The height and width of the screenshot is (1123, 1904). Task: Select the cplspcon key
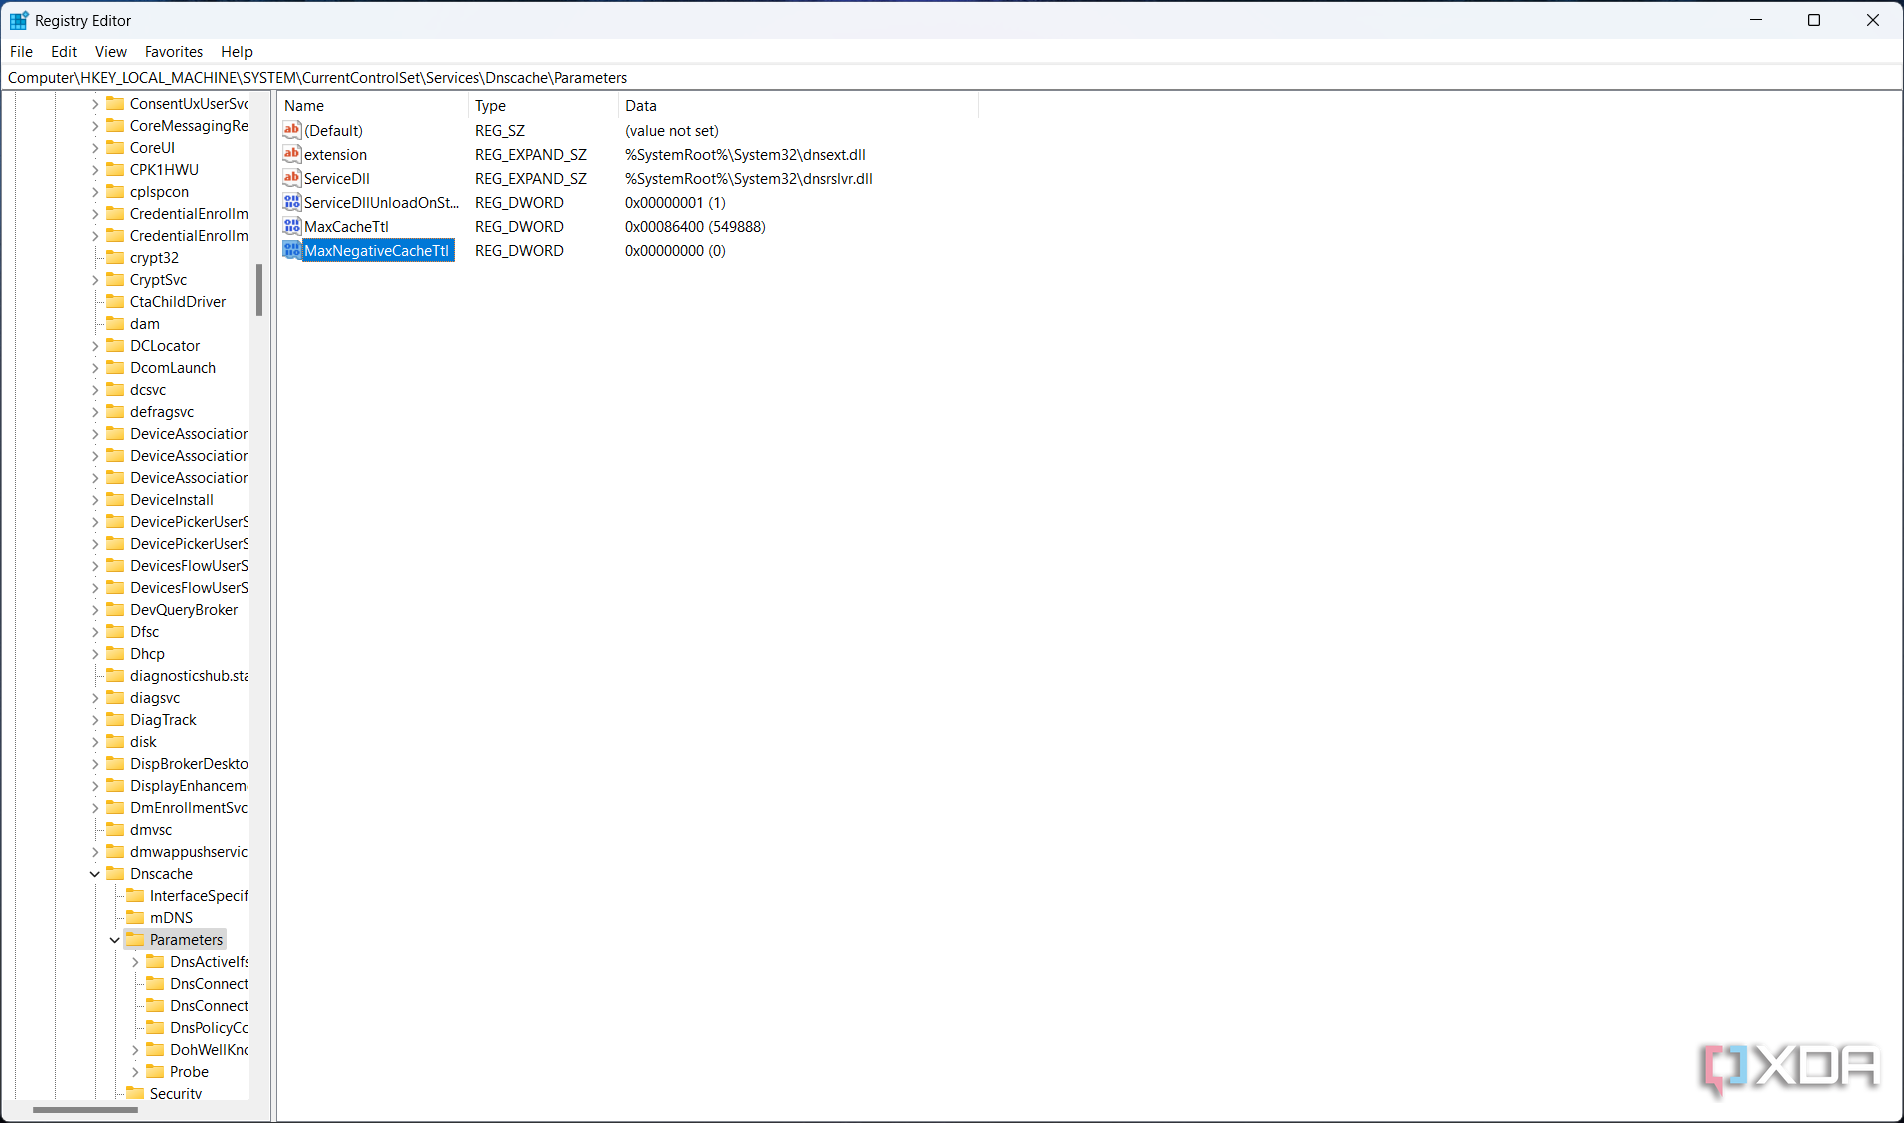pyautogui.click(x=159, y=191)
